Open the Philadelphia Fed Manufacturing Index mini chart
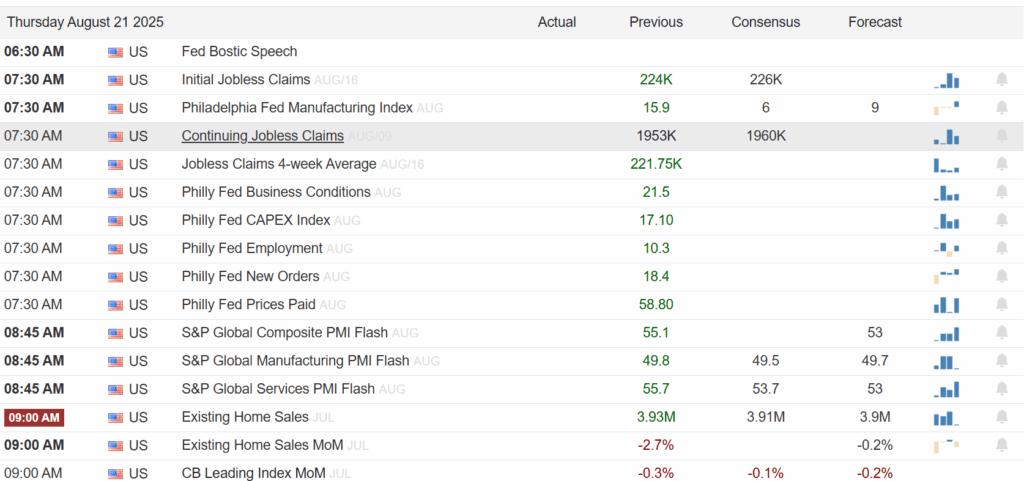The height and width of the screenshot is (481, 1024). (946, 108)
